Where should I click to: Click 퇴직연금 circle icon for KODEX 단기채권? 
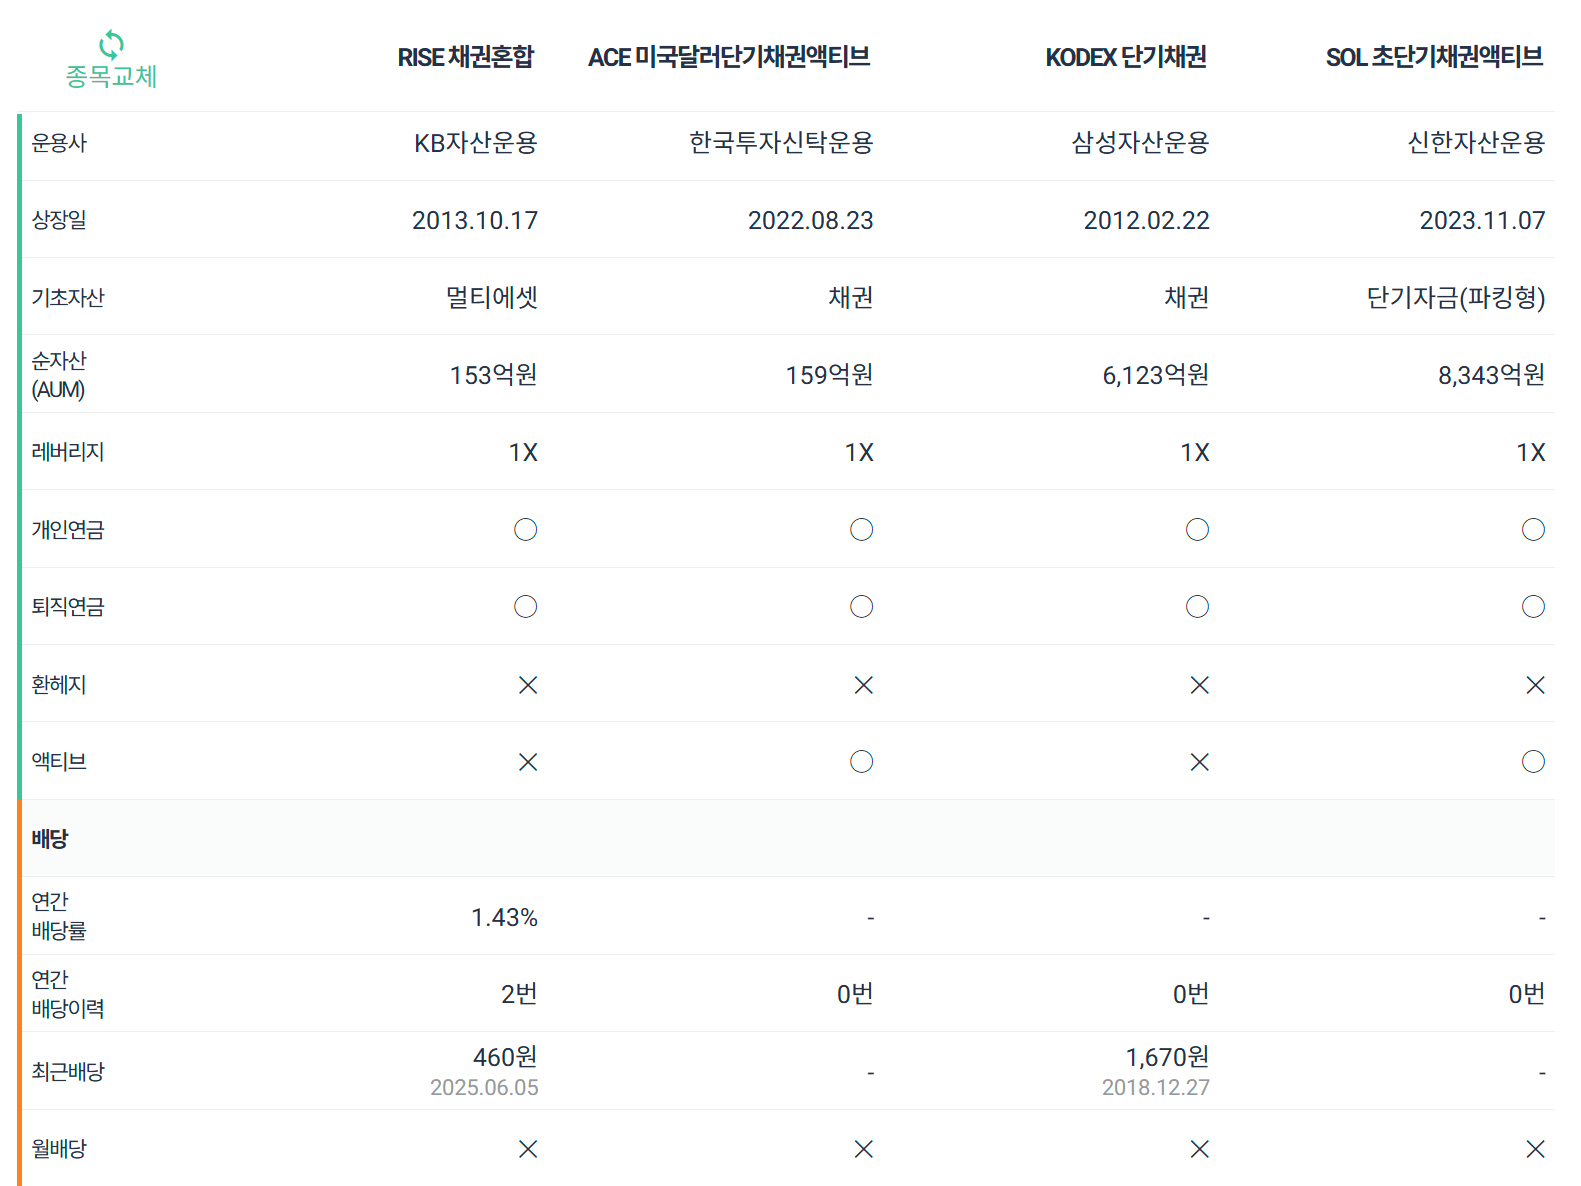1198,607
